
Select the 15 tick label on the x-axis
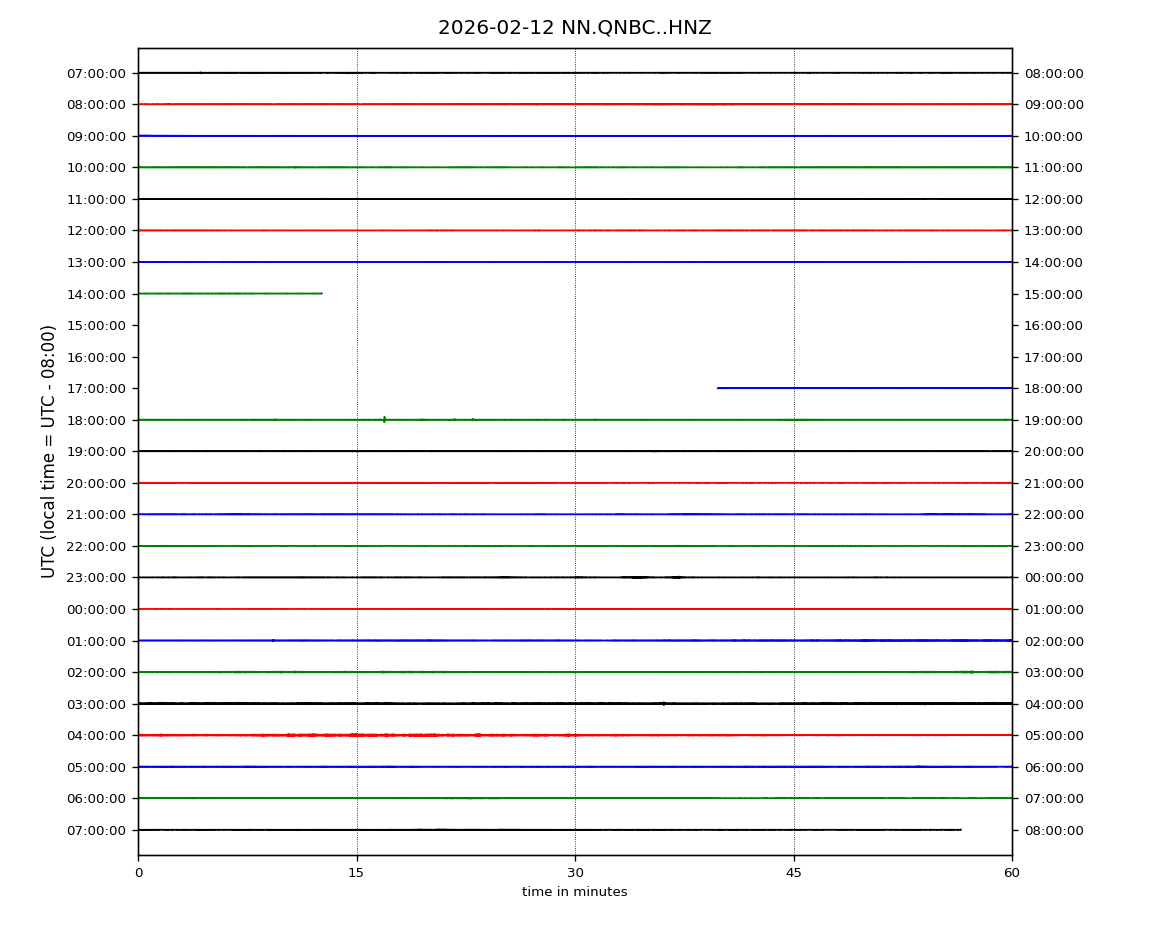[356, 873]
